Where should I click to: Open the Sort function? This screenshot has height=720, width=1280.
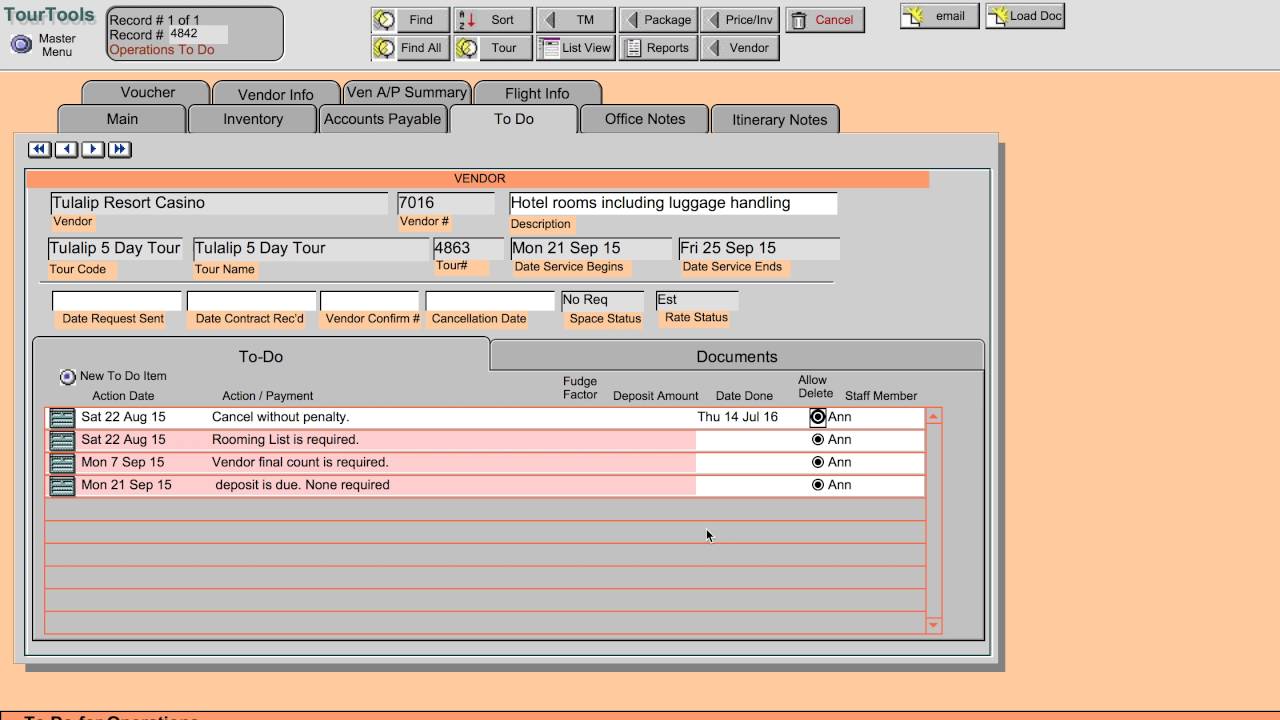(x=492, y=20)
